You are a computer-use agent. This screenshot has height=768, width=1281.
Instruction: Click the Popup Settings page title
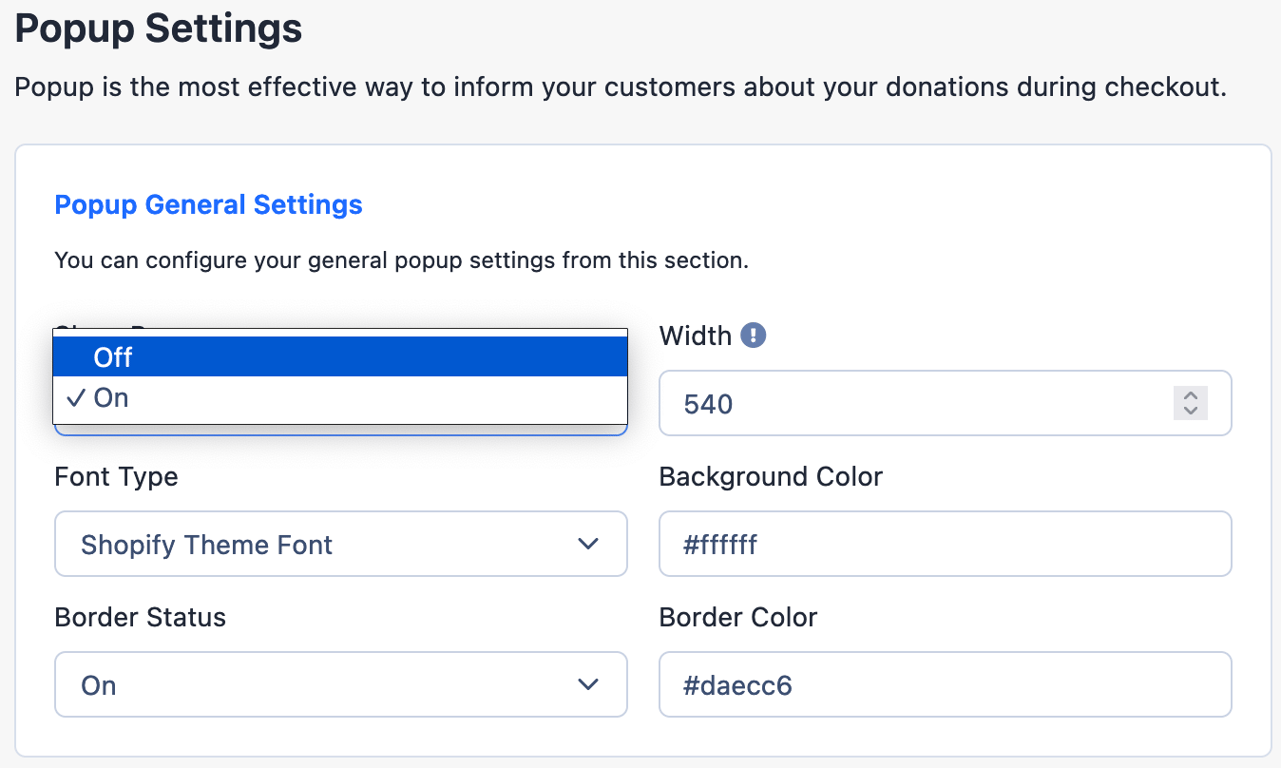pyautogui.click(x=158, y=28)
